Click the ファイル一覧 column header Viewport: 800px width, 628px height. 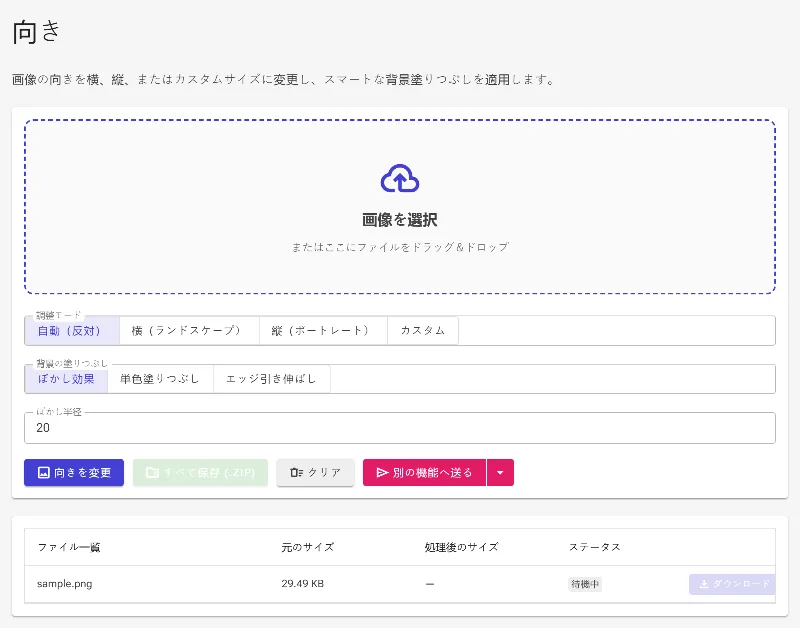[x=69, y=547]
